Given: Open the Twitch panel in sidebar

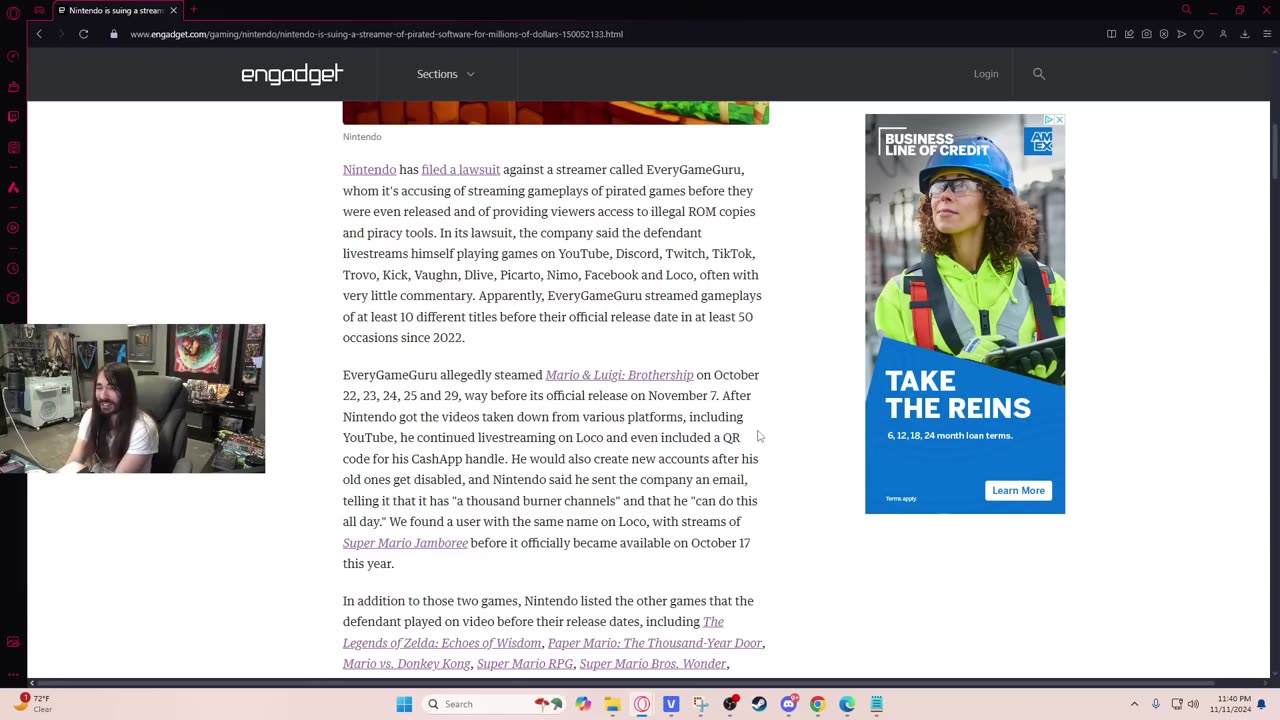Looking at the screenshot, I should [x=13, y=117].
